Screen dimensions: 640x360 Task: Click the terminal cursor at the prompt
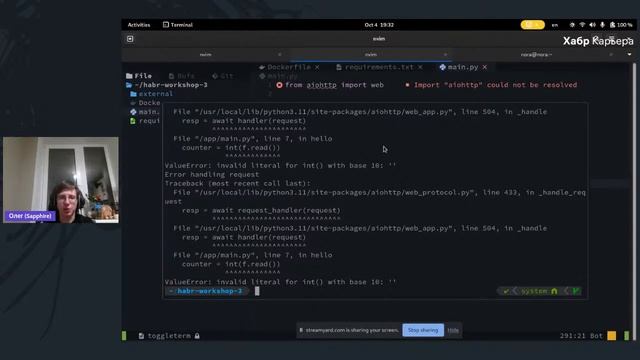click(257, 291)
